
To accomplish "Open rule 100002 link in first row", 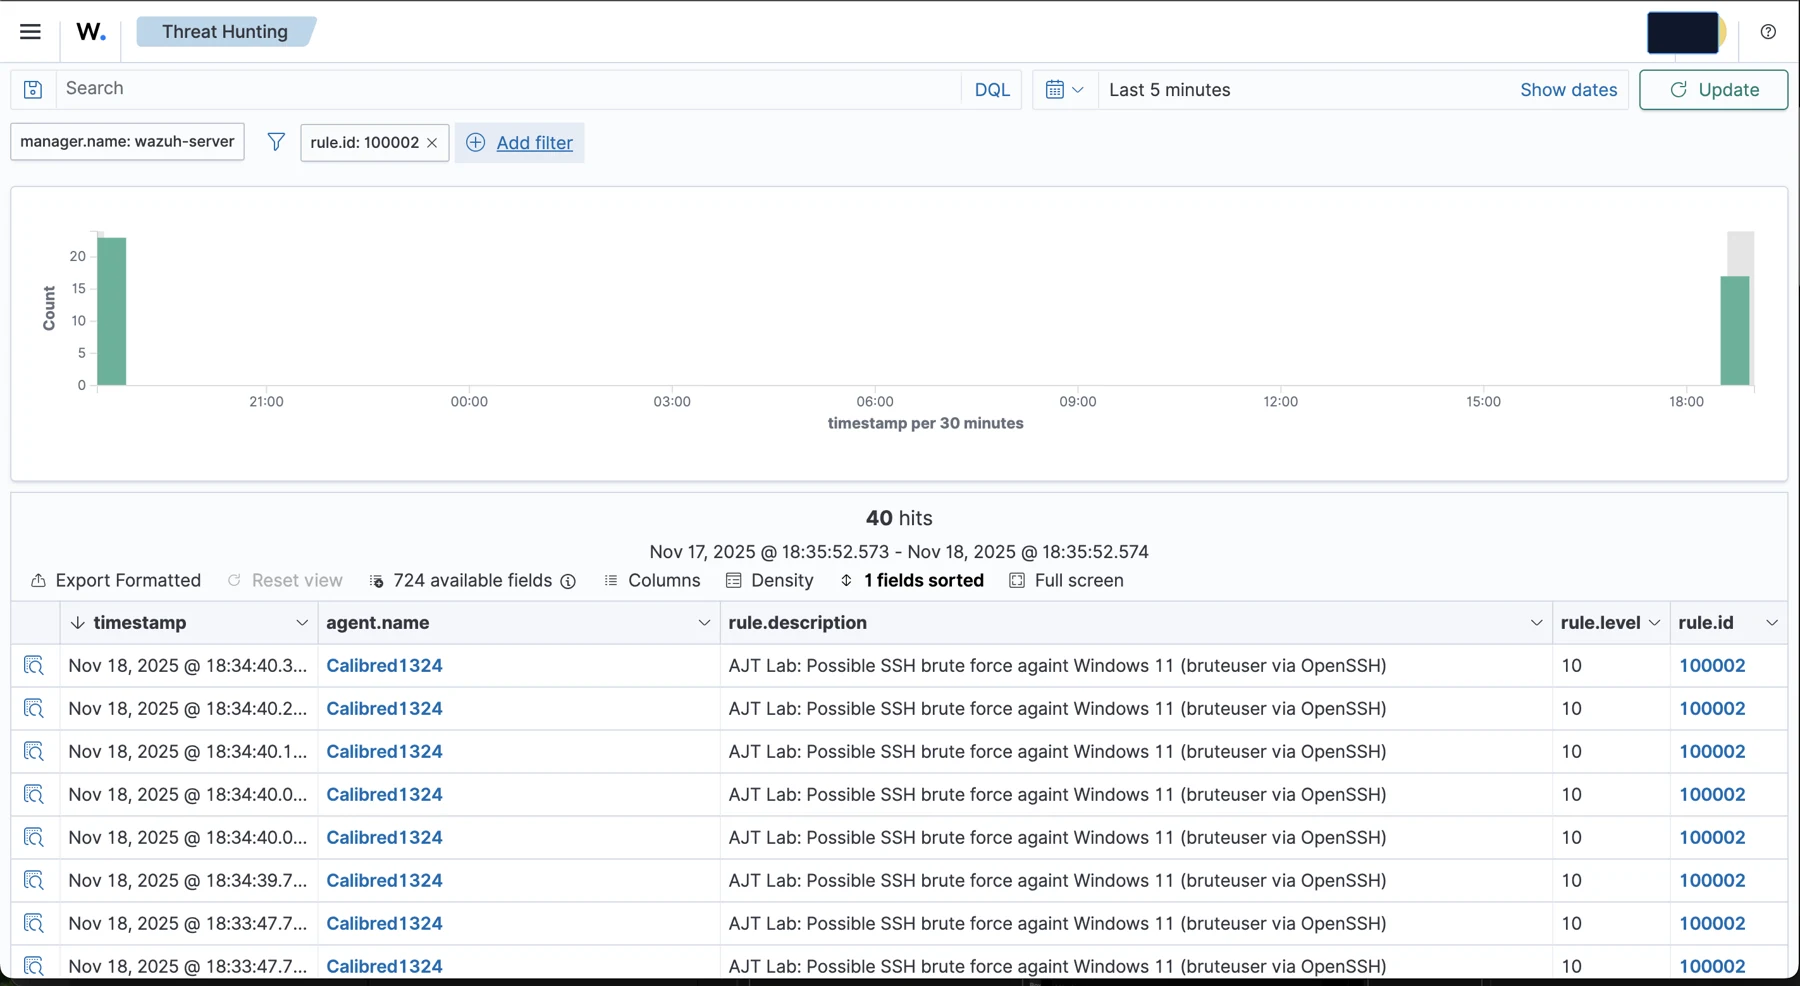I will click(1712, 666).
